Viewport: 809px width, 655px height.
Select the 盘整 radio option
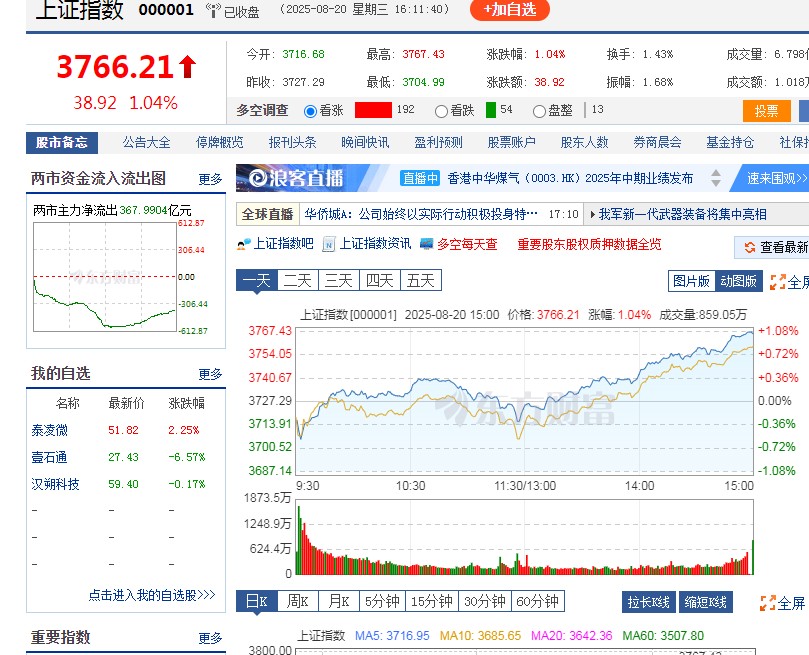click(x=538, y=111)
